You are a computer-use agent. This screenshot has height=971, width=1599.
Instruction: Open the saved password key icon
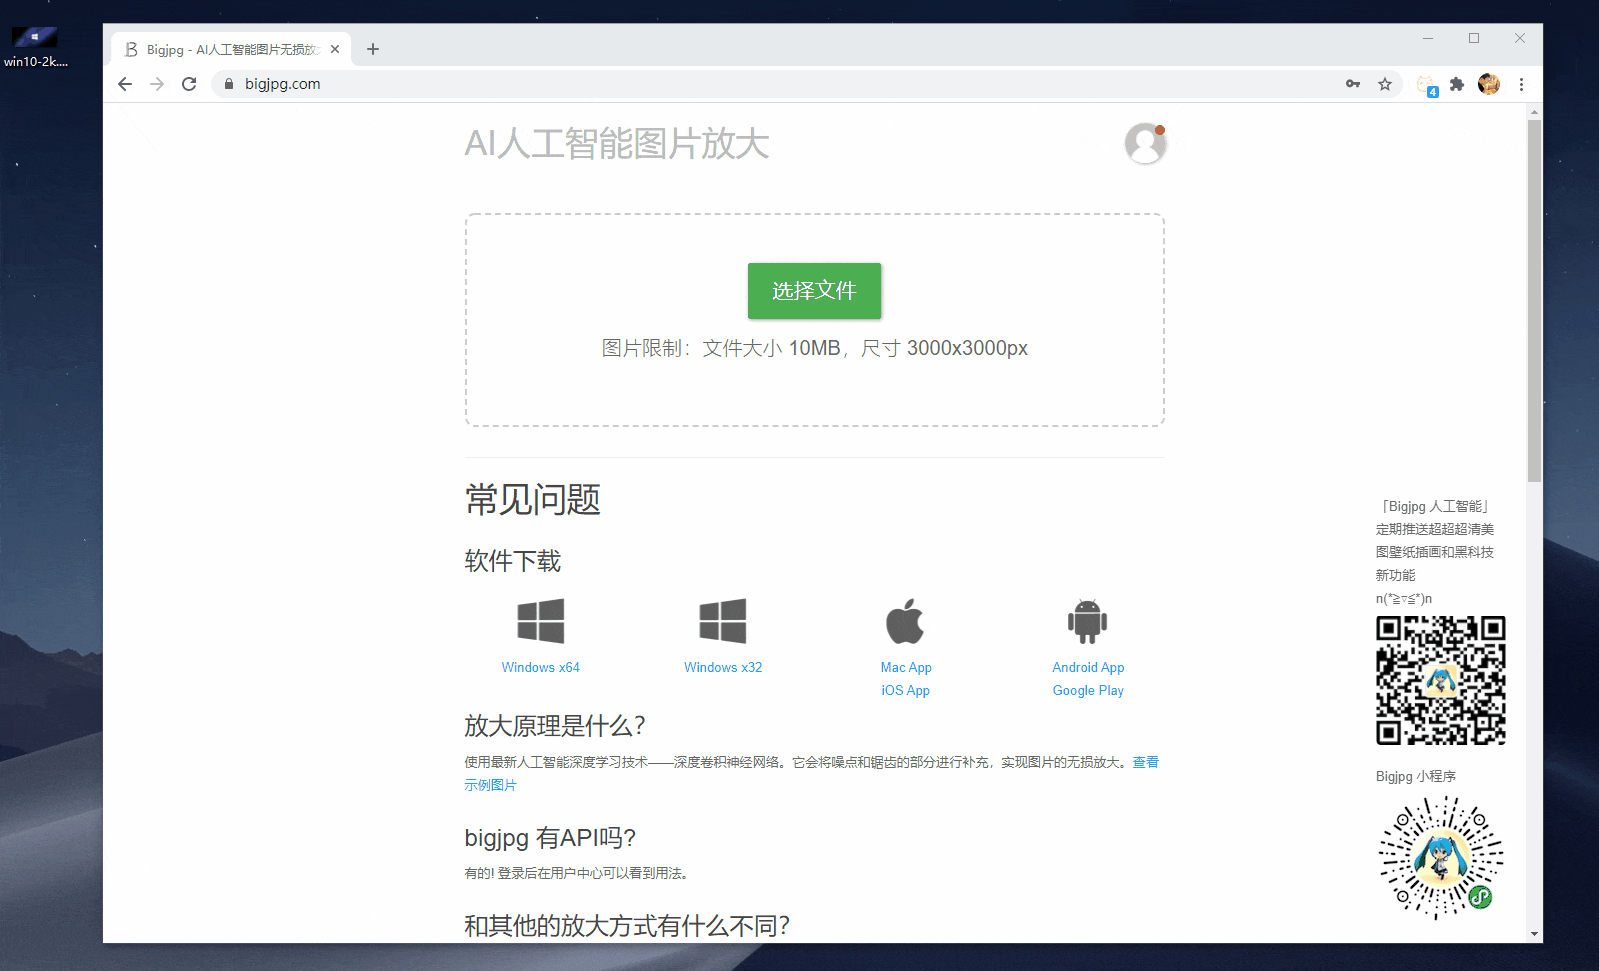point(1353,84)
